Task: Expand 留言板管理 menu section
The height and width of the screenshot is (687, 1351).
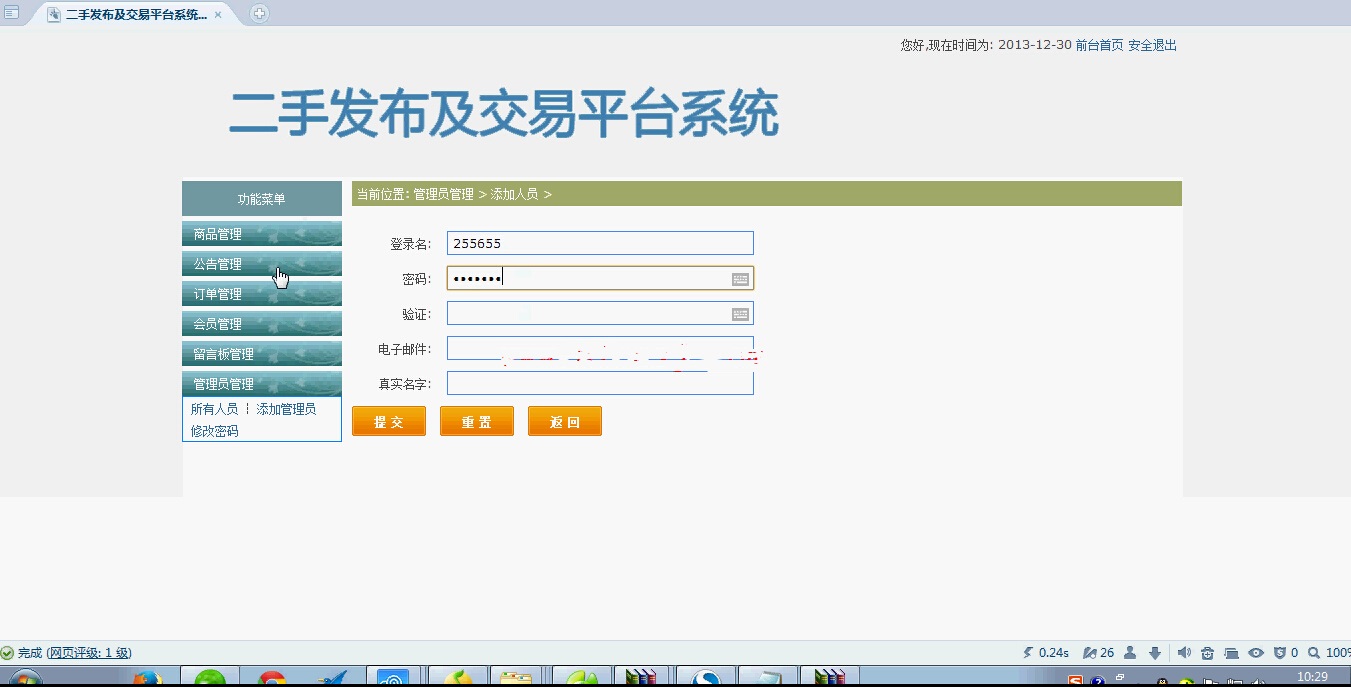Action: tap(262, 354)
